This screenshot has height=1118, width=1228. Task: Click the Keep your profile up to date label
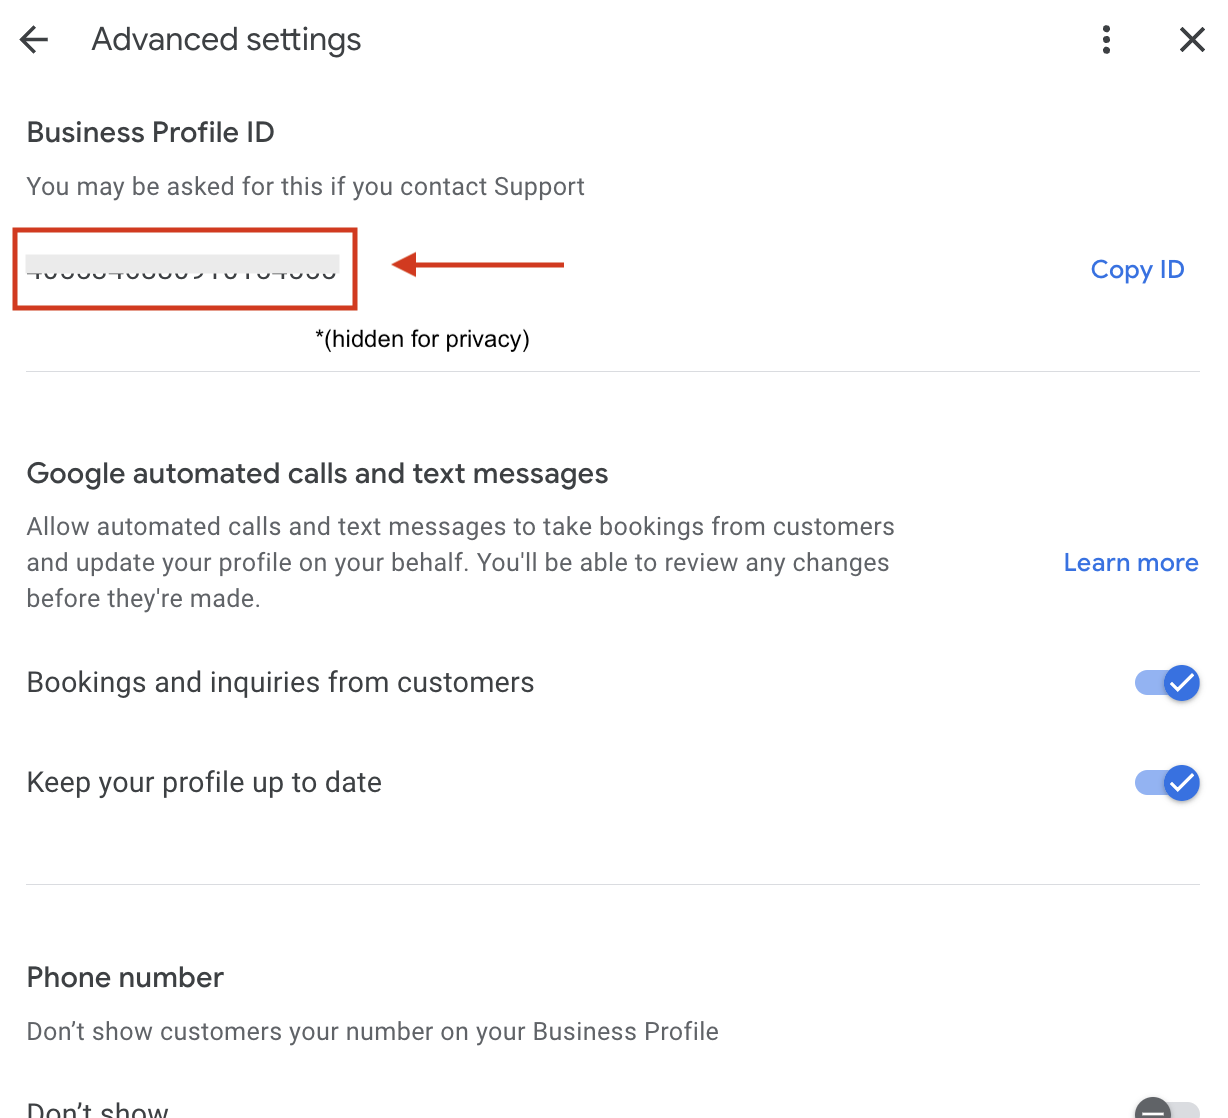point(204,783)
